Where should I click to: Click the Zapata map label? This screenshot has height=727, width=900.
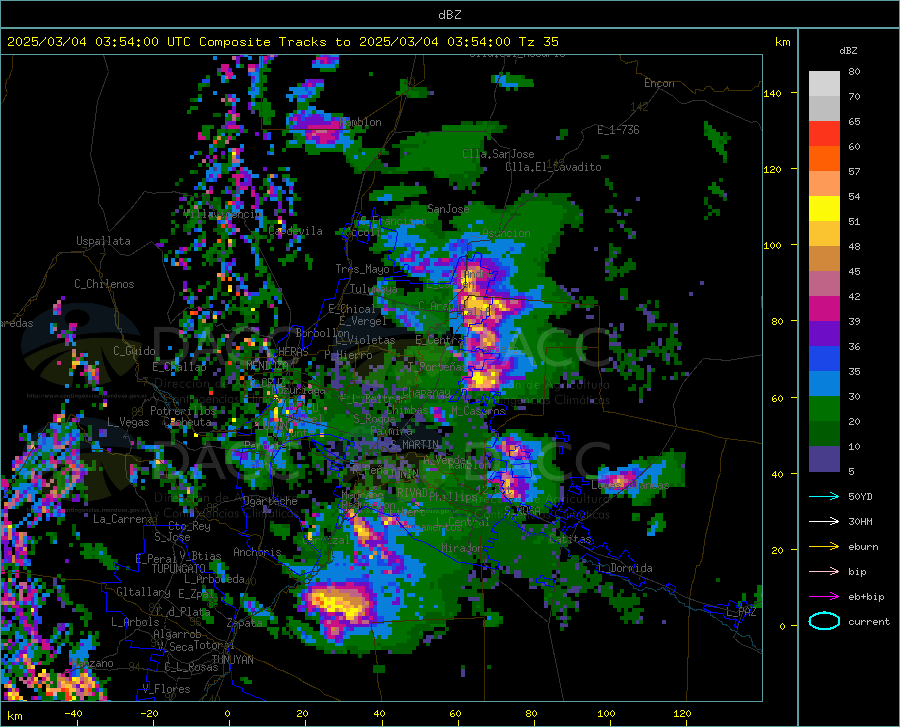point(244,623)
